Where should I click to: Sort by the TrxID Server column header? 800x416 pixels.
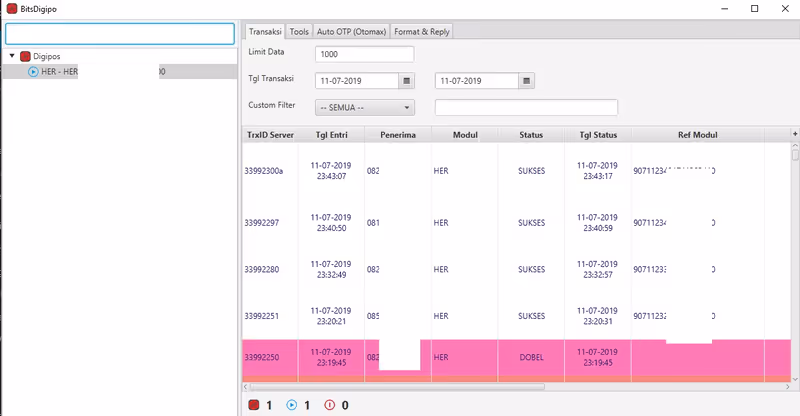coord(270,135)
